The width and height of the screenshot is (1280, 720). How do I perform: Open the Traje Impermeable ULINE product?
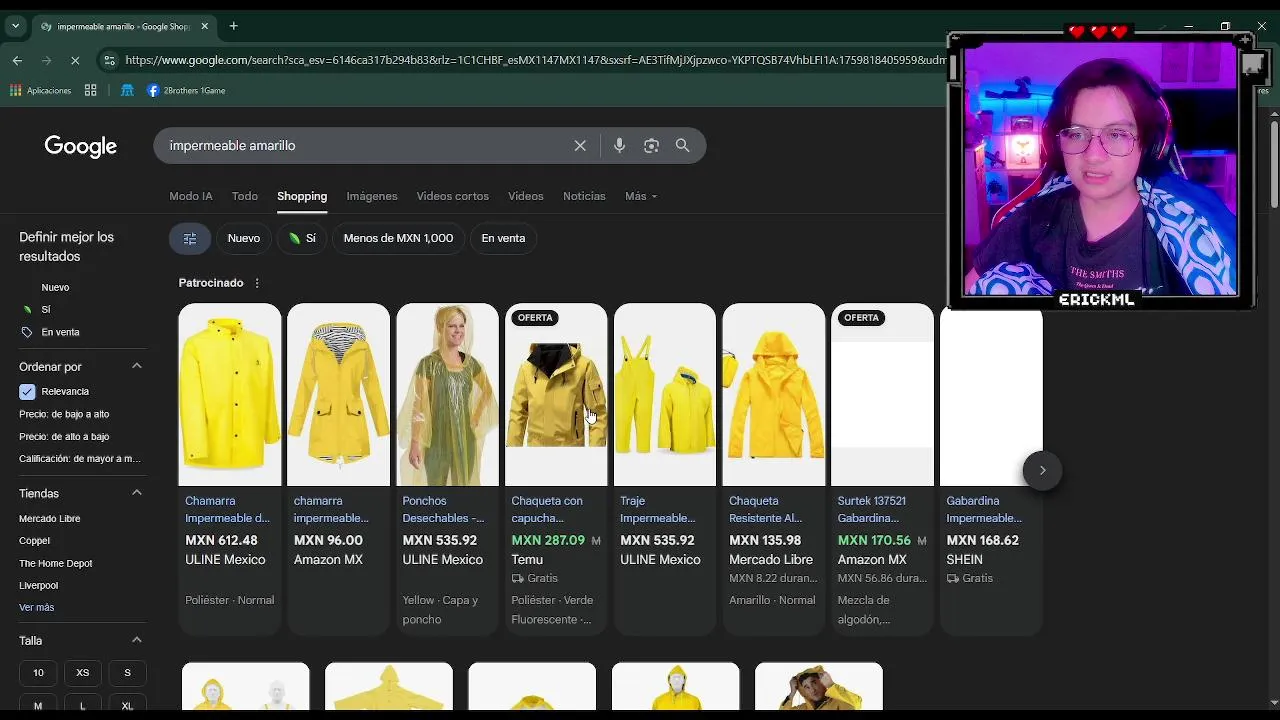[665, 468]
